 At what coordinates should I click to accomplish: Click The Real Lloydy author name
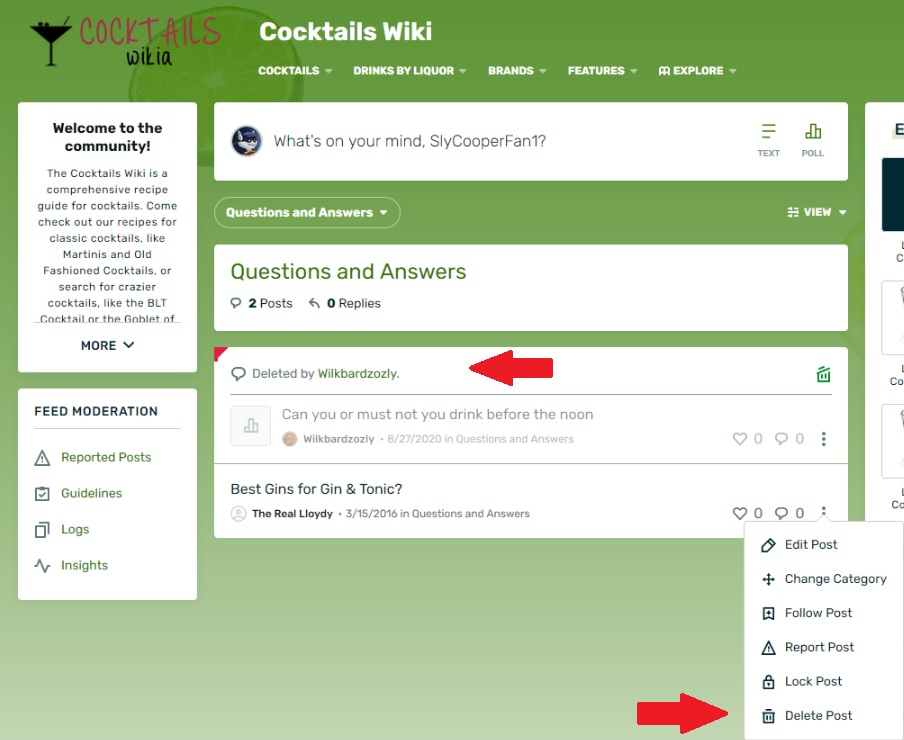point(292,514)
